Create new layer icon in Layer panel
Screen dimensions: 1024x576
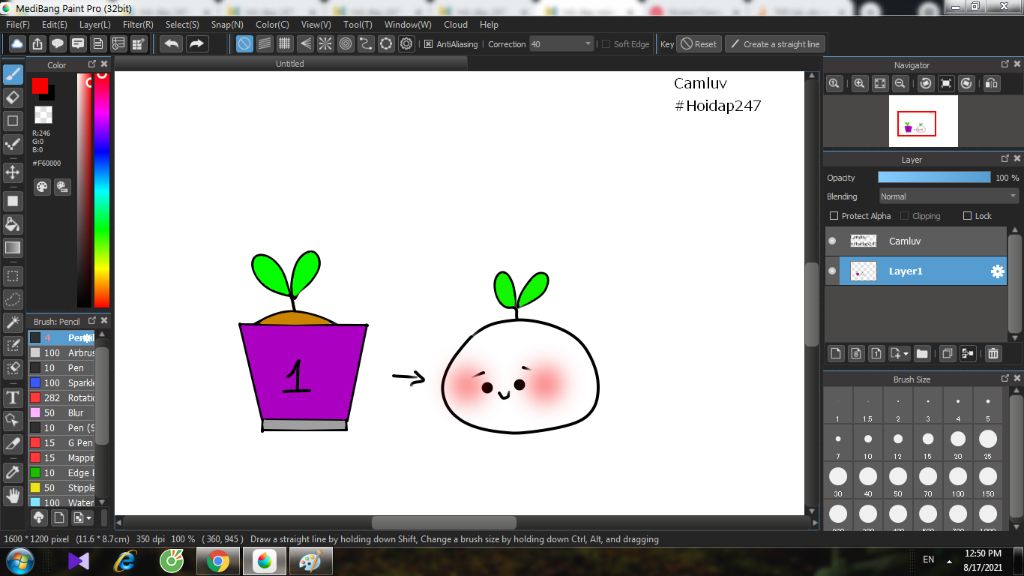[835, 353]
